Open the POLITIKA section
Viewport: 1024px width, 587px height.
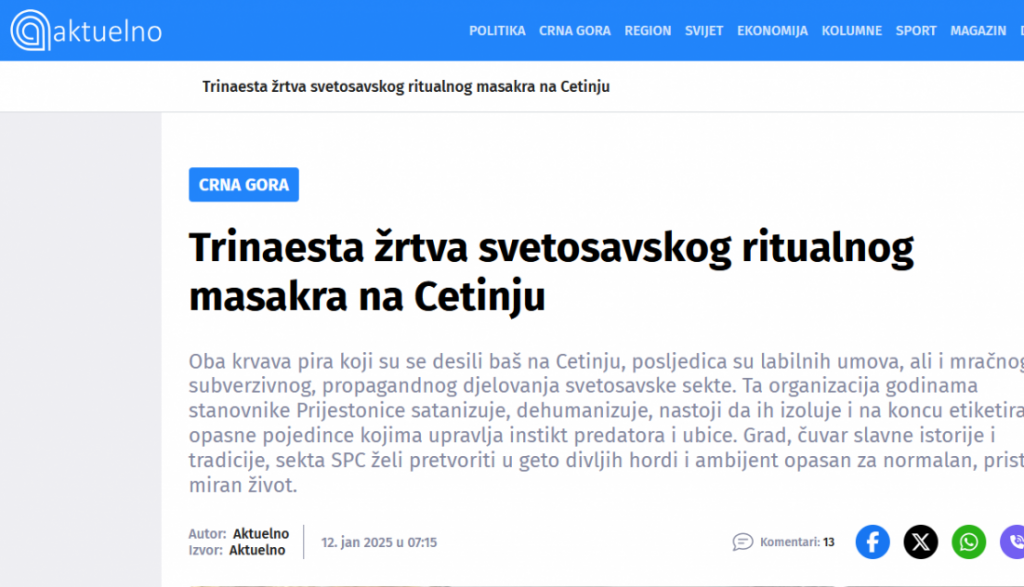pos(497,31)
